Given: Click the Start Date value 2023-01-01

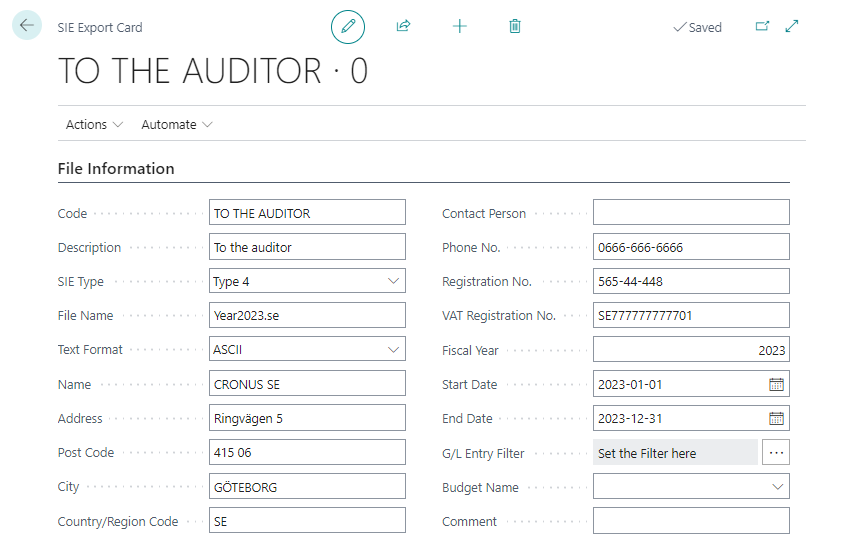Looking at the screenshot, I should pos(630,385).
